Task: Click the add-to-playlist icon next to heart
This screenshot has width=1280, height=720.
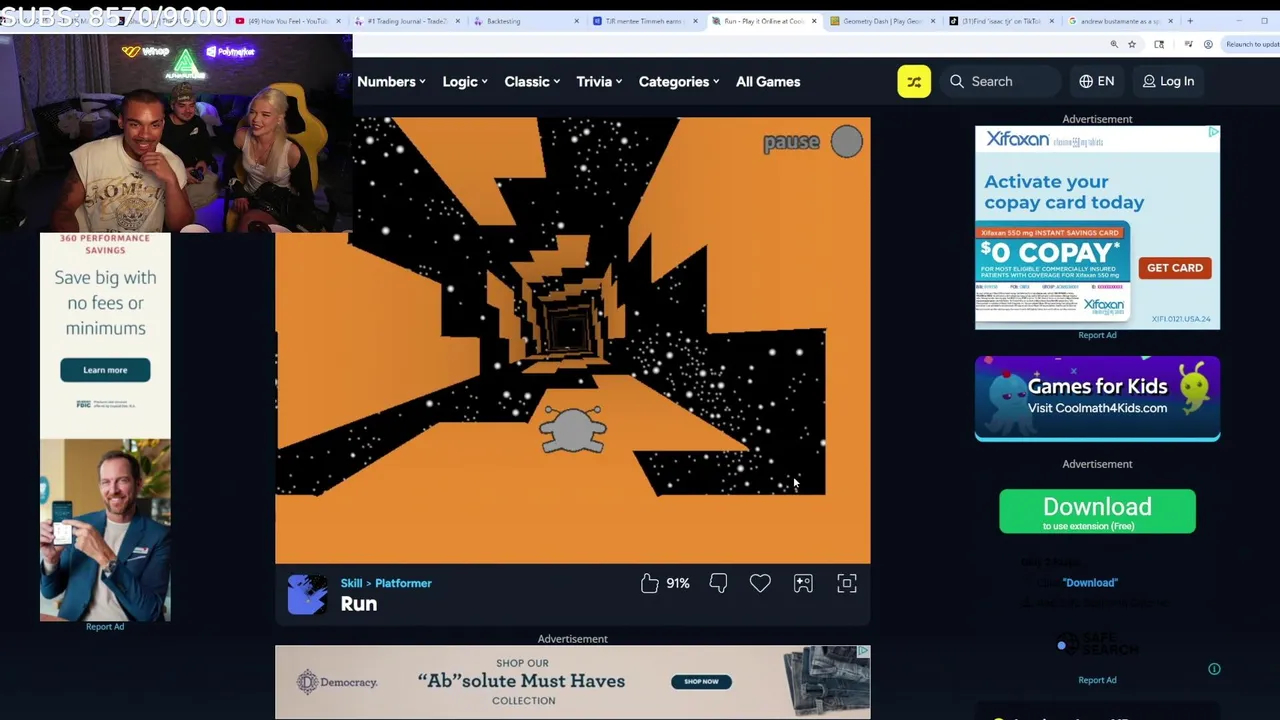Action: pos(803,583)
